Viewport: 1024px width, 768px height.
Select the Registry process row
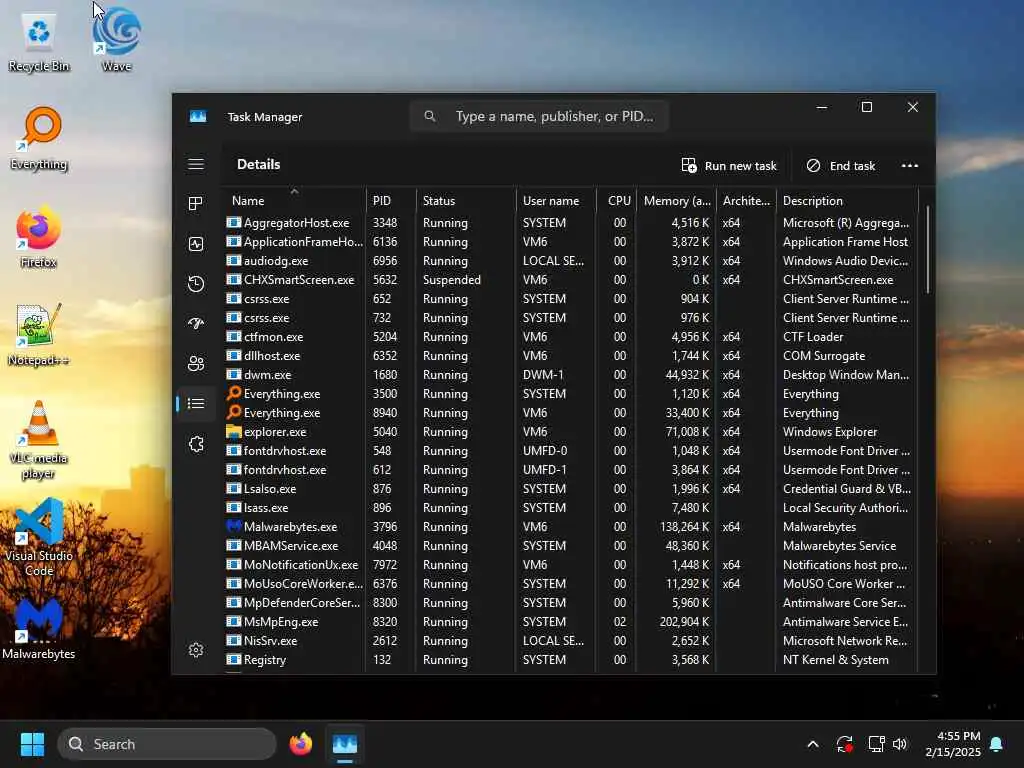pyautogui.click(x=571, y=660)
